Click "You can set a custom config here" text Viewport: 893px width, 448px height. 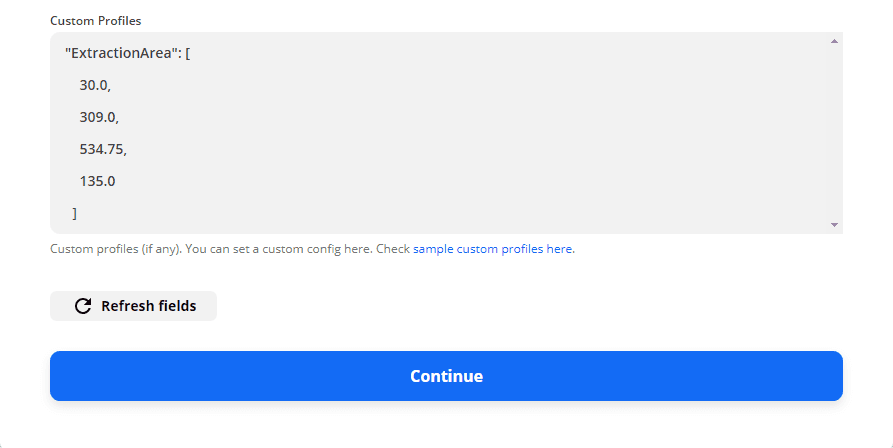click(279, 249)
